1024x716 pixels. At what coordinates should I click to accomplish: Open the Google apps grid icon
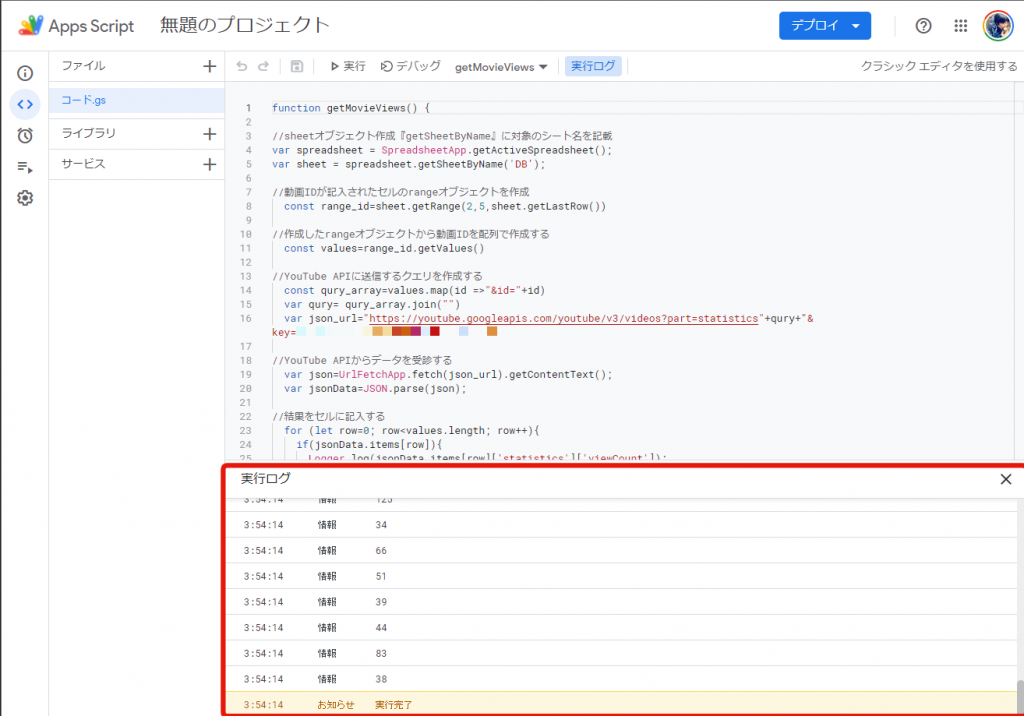pyautogui.click(x=961, y=26)
